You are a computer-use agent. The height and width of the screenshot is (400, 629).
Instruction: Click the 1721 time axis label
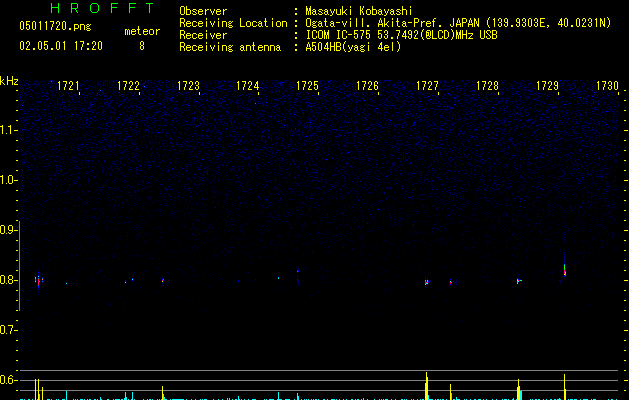pos(67,86)
